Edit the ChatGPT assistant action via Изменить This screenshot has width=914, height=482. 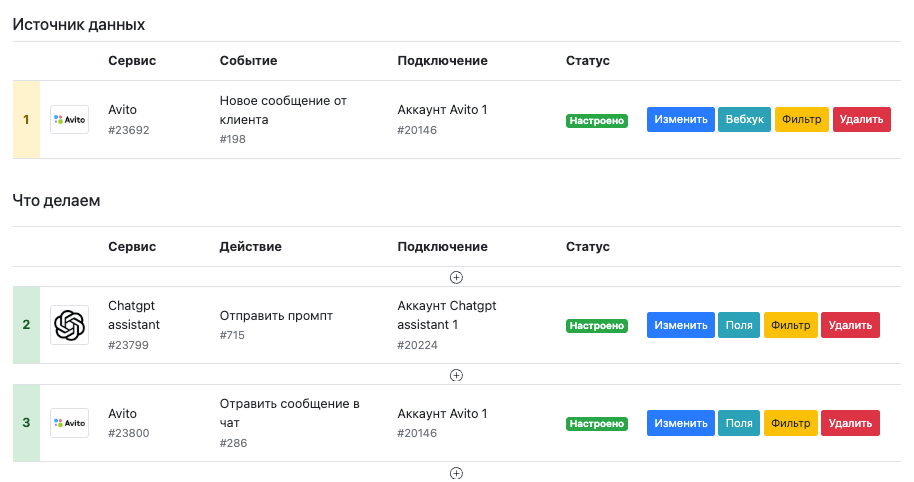[681, 325]
